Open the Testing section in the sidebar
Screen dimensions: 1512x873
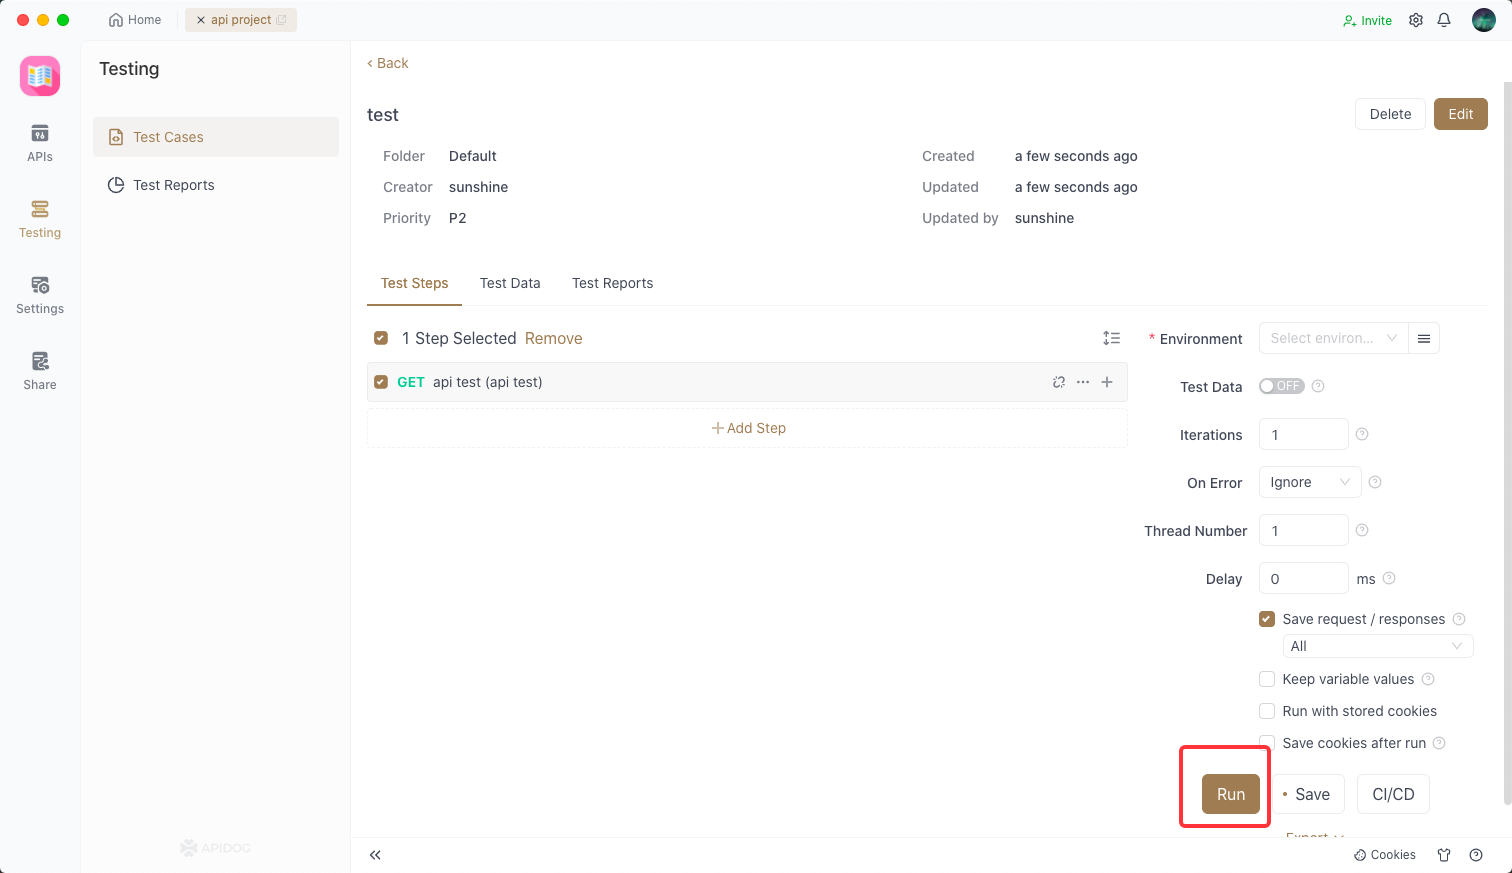pos(40,219)
